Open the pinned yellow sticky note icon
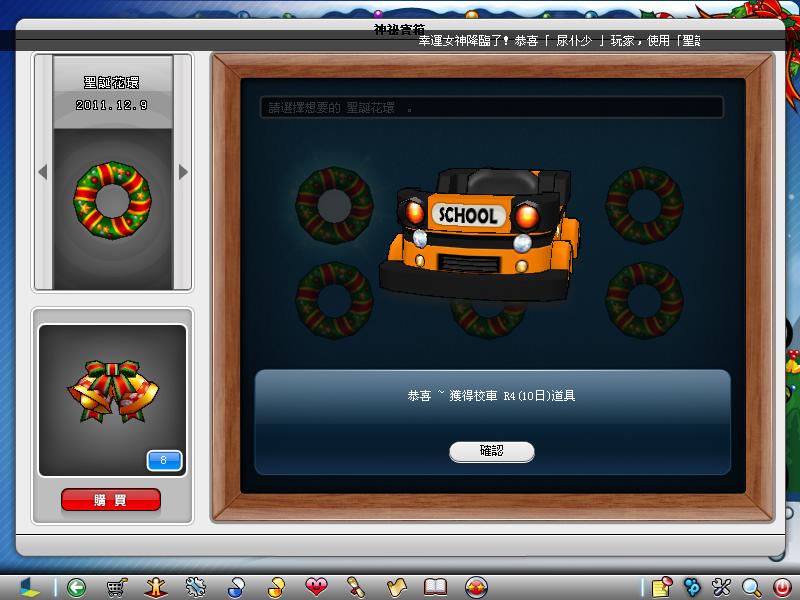Screen dimensions: 800x600 point(662,587)
